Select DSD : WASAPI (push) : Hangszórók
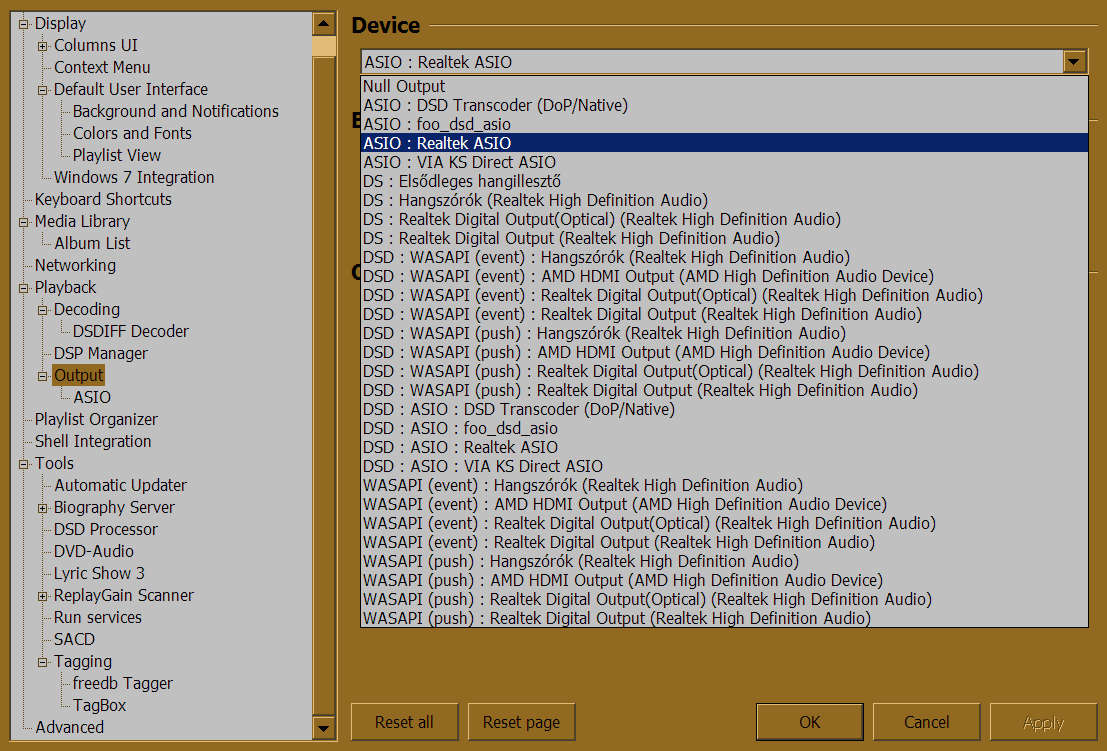 (x=724, y=333)
